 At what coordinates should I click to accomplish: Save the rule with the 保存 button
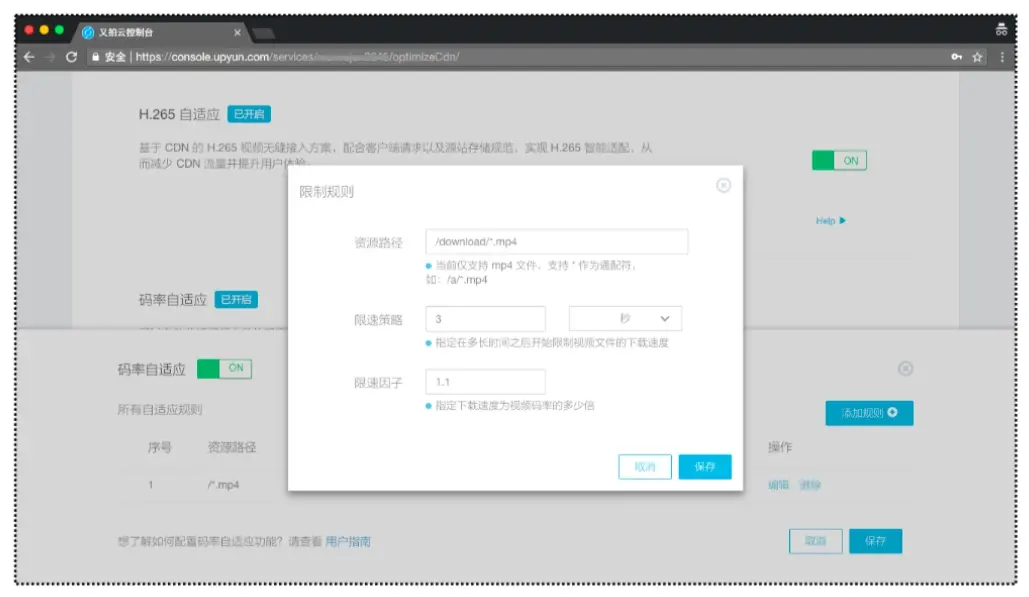click(x=705, y=466)
